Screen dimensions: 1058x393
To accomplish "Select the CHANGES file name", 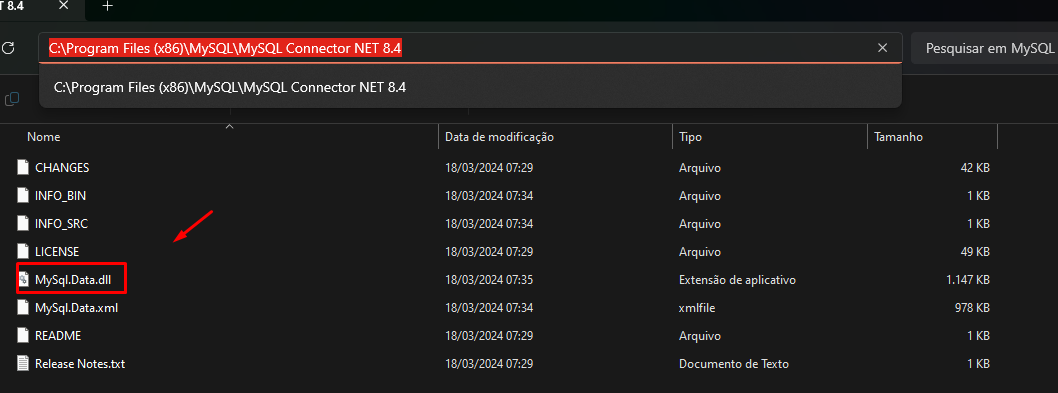I will [62, 167].
